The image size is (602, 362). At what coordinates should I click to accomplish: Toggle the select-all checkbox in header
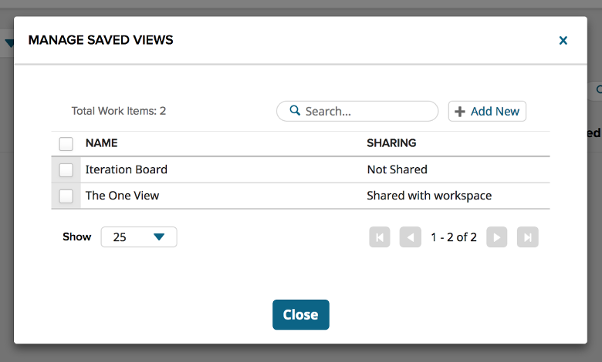(x=66, y=144)
